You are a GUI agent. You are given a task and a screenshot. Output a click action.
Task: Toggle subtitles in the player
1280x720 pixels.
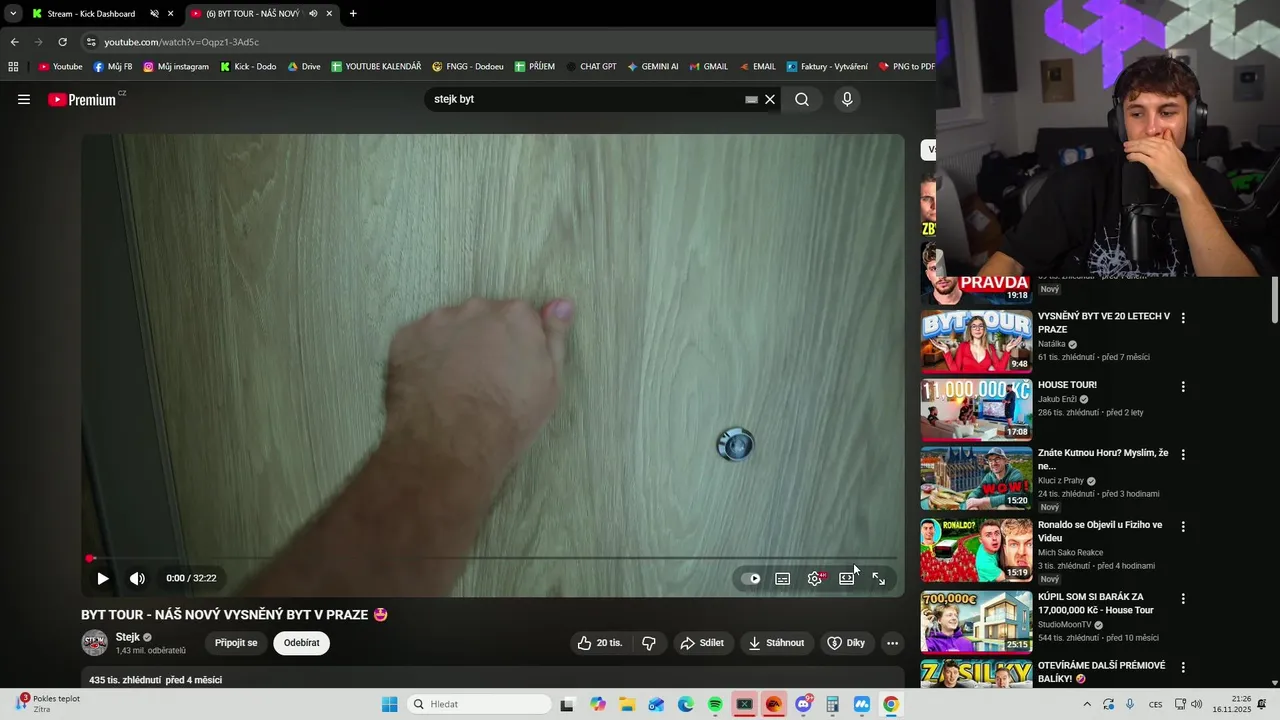tap(783, 578)
